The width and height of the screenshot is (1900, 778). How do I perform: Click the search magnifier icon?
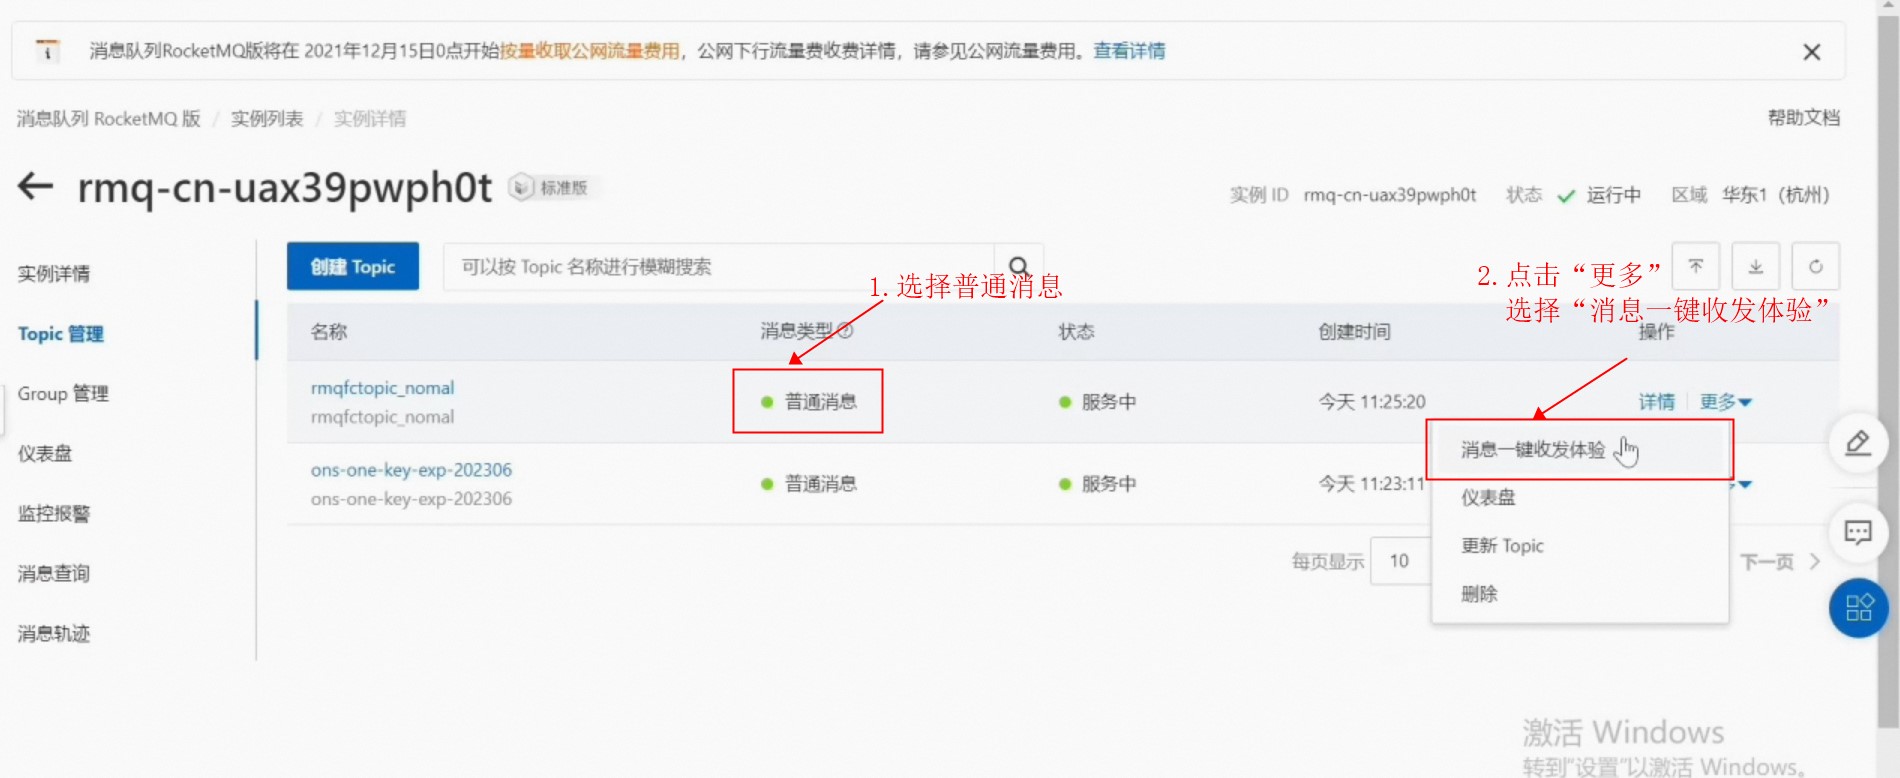[x=1018, y=266]
